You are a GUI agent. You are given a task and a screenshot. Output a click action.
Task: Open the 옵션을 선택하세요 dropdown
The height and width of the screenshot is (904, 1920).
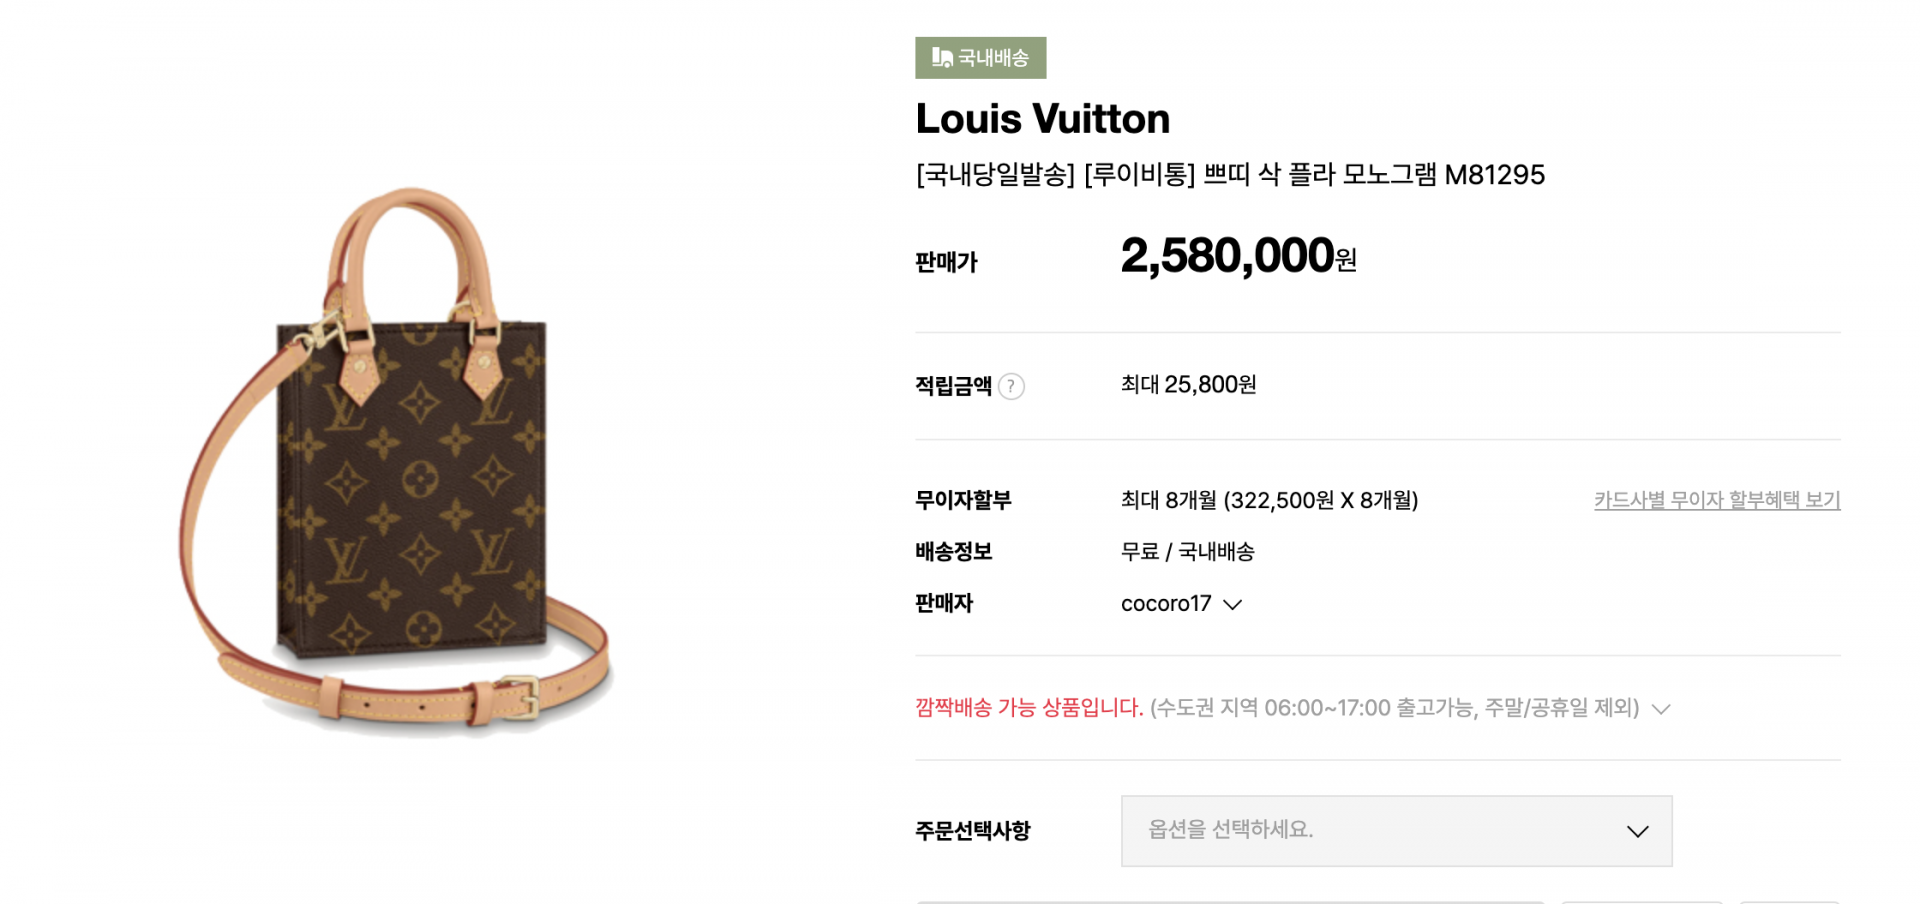[x=1395, y=830]
